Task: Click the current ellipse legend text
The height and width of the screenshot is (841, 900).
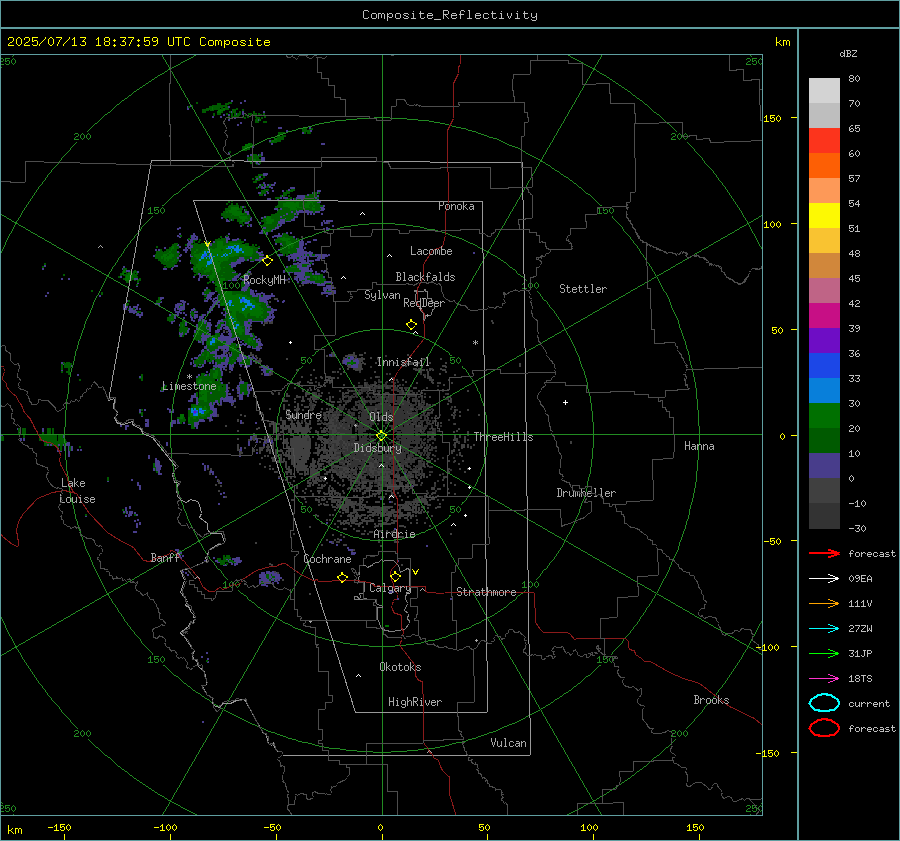Action: tap(869, 704)
